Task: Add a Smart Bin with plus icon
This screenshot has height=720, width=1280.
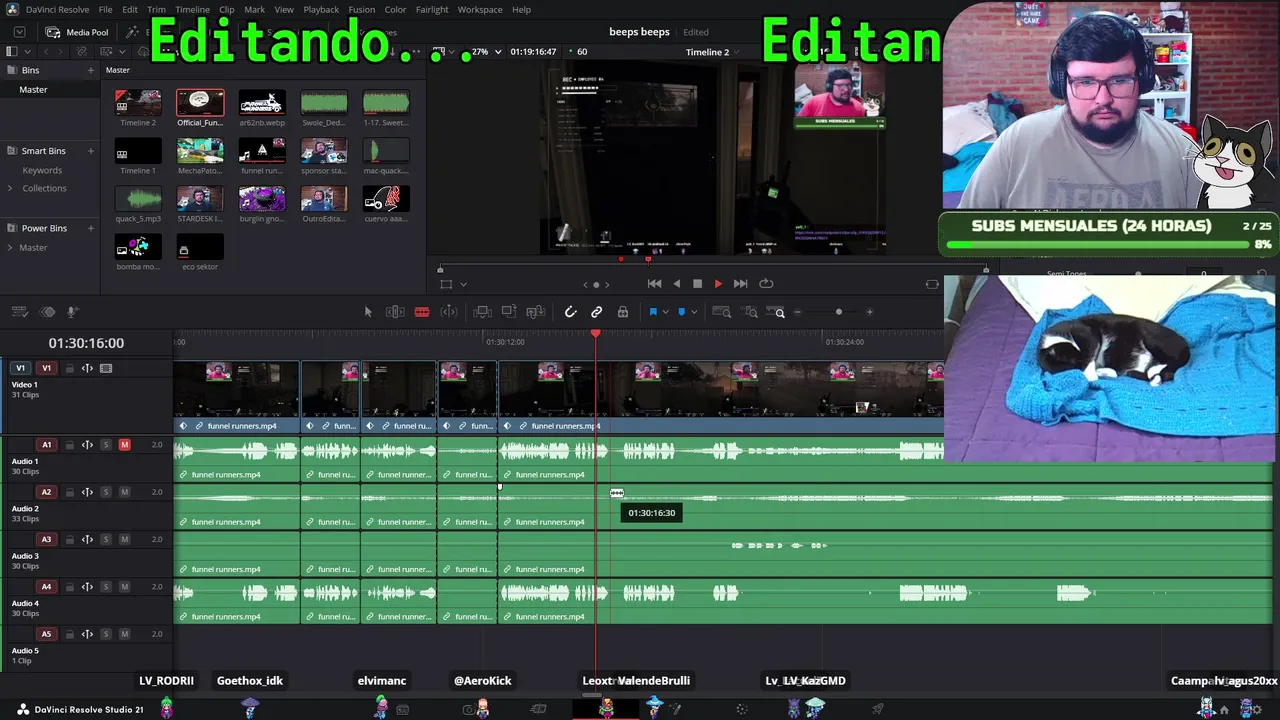Action: click(x=91, y=151)
